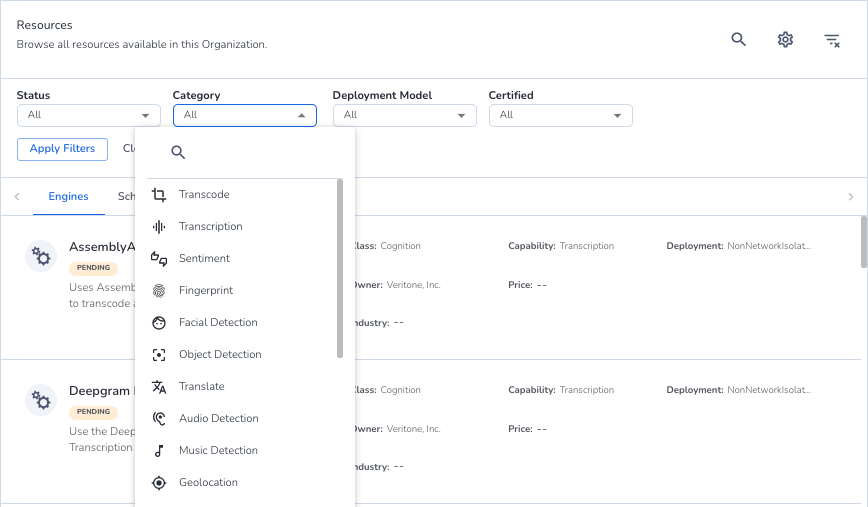Click the Transcode crop icon
Screen dimensions: 868x507
tap(159, 194)
